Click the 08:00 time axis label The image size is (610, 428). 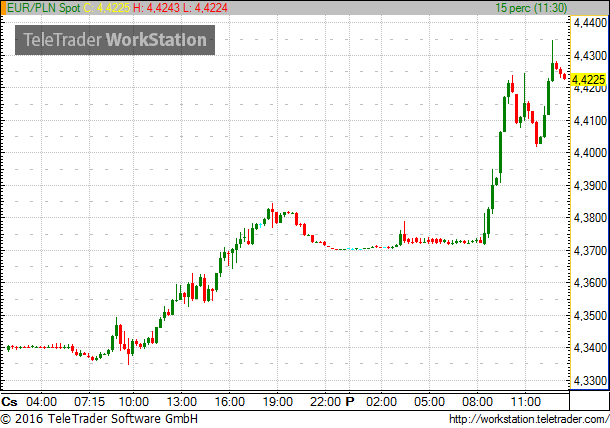477,402
